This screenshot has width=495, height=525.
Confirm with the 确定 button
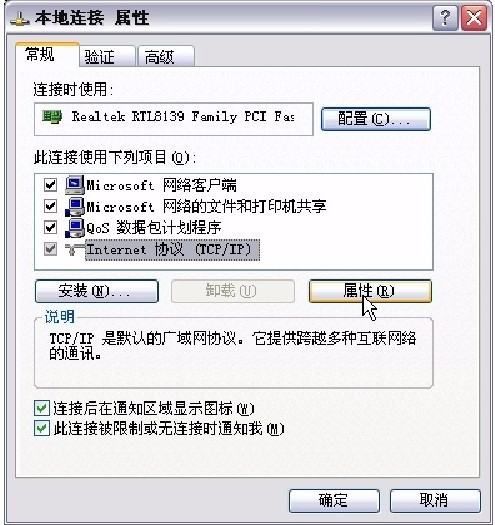(x=334, y=501)
